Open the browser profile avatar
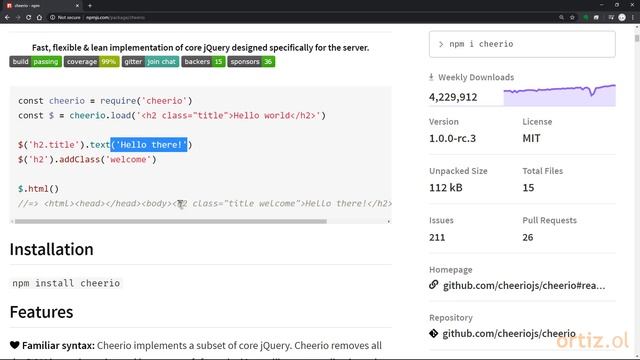The height and width of the screenshot is (360, 640). 622,18
